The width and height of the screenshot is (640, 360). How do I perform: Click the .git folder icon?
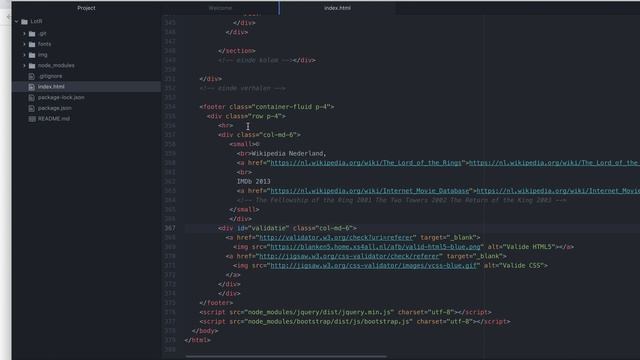point(32,33)
